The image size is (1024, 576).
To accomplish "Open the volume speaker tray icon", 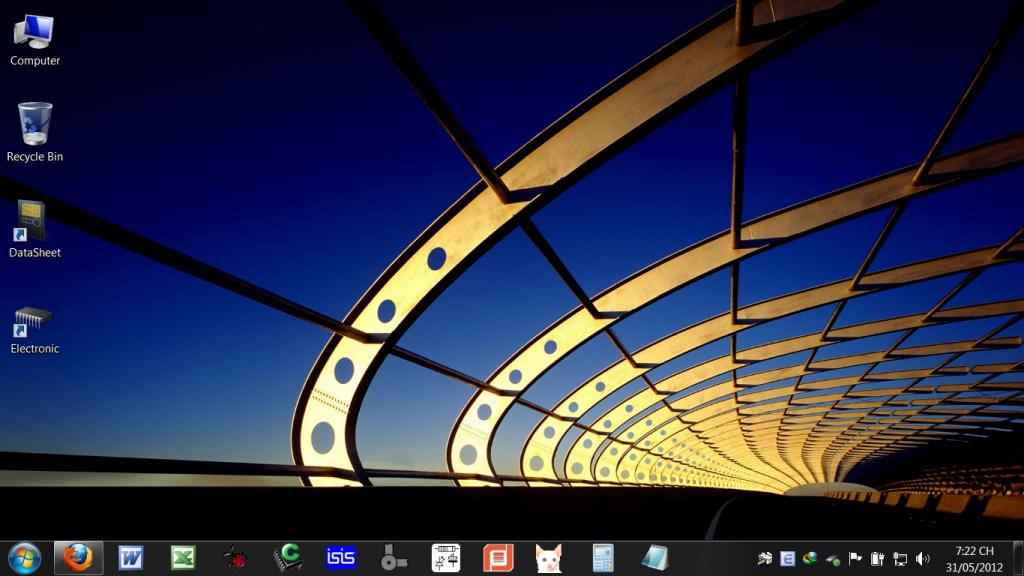I will click(923, 558).
